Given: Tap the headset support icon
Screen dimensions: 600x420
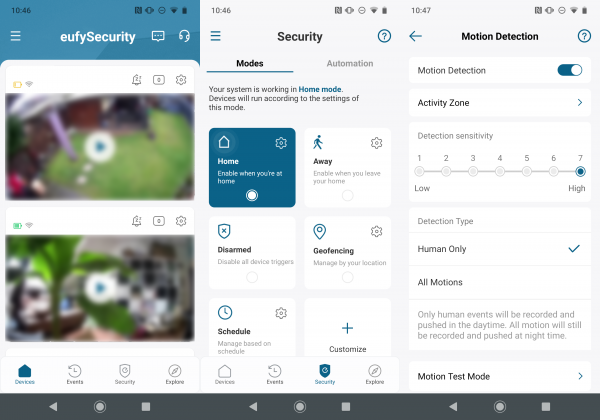Looking at the screenshot, I should (x=184, y=36).
